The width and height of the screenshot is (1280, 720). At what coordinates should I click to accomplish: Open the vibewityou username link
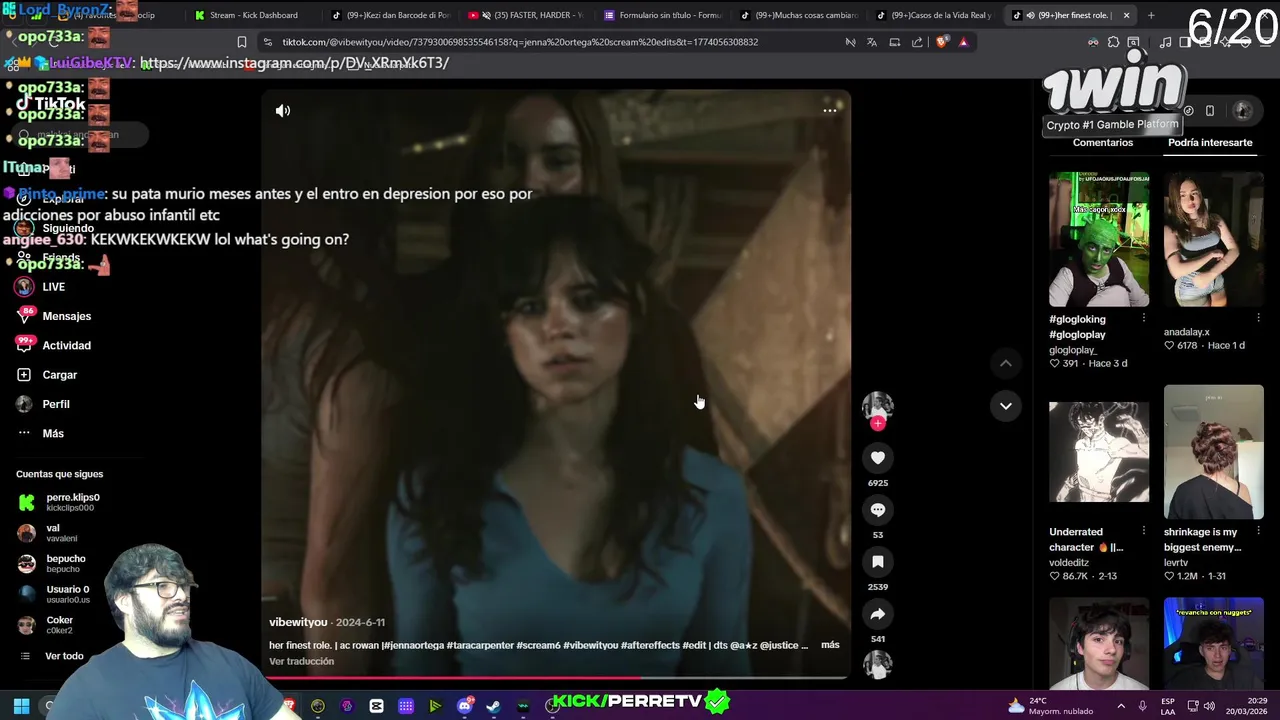tap(298, 622)
